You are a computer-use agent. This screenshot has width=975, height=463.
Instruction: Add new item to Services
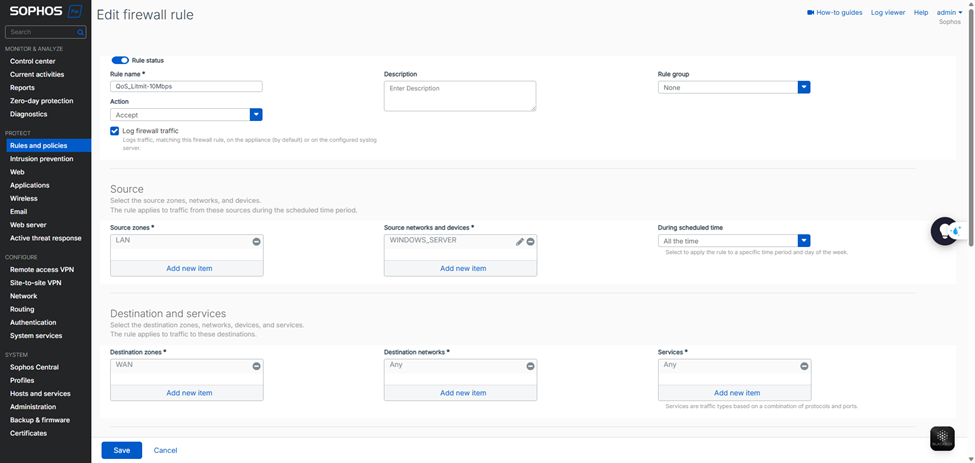736,393
